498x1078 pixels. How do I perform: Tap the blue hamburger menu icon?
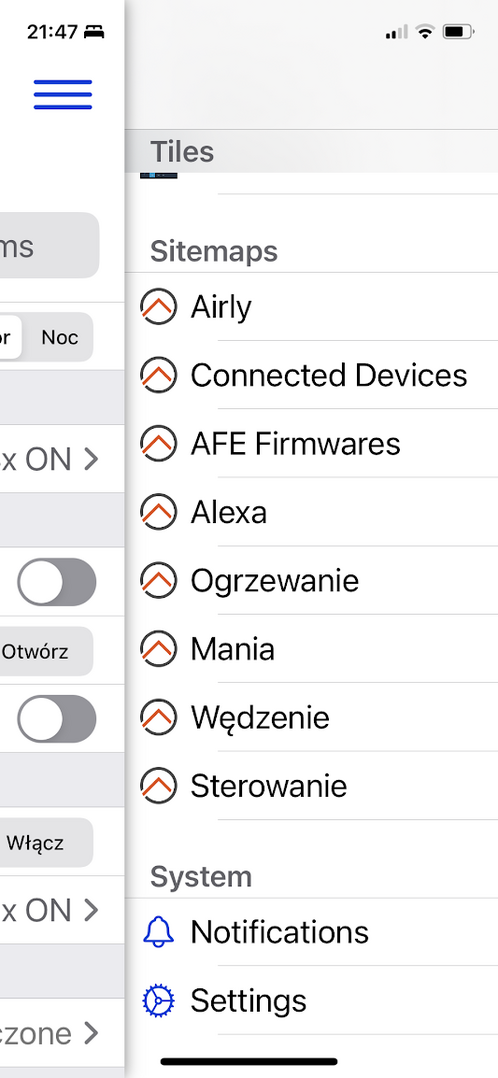63,95
